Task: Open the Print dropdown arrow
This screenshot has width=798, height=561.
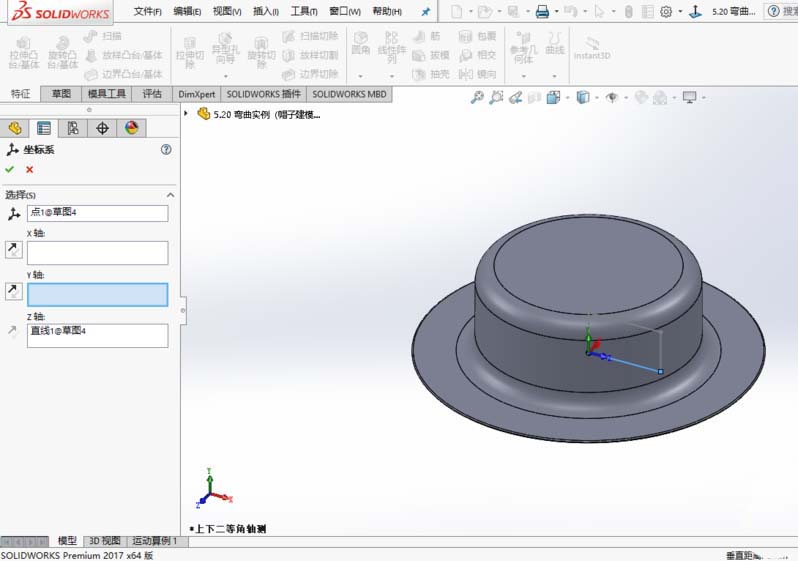Action: (556, 11)
